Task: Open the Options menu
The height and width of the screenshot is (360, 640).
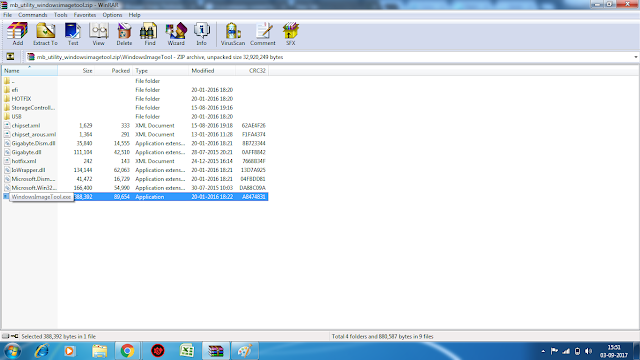Action: pyautogui.click(x=112, y=15)
